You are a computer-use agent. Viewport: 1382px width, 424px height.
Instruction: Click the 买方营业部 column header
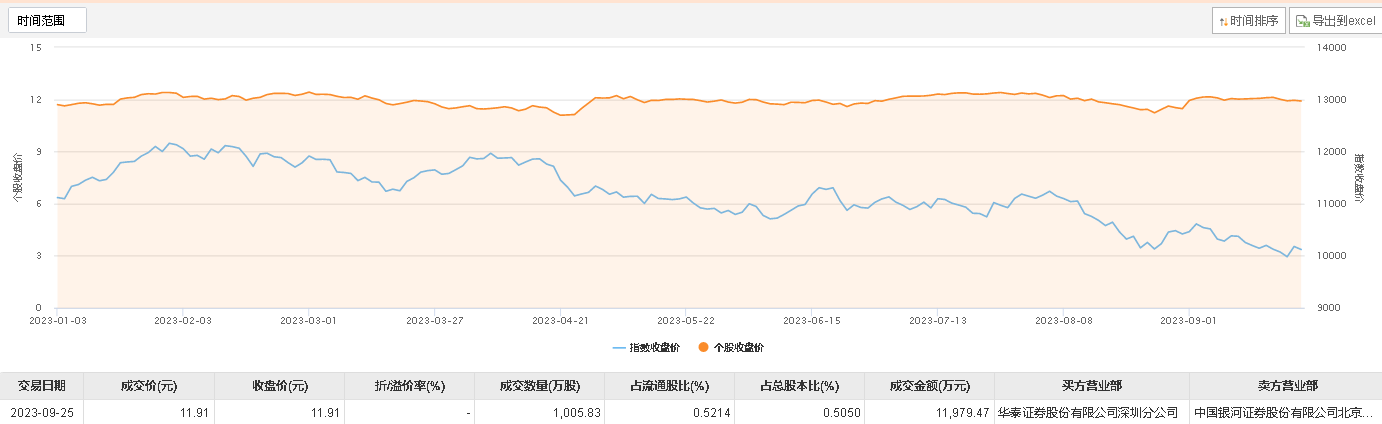point(1091,386)
